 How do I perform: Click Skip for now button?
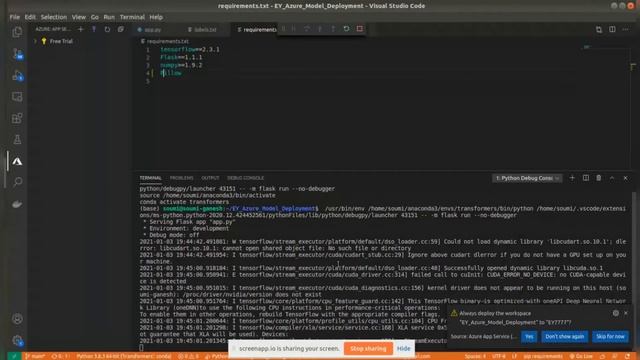(610, 336)
